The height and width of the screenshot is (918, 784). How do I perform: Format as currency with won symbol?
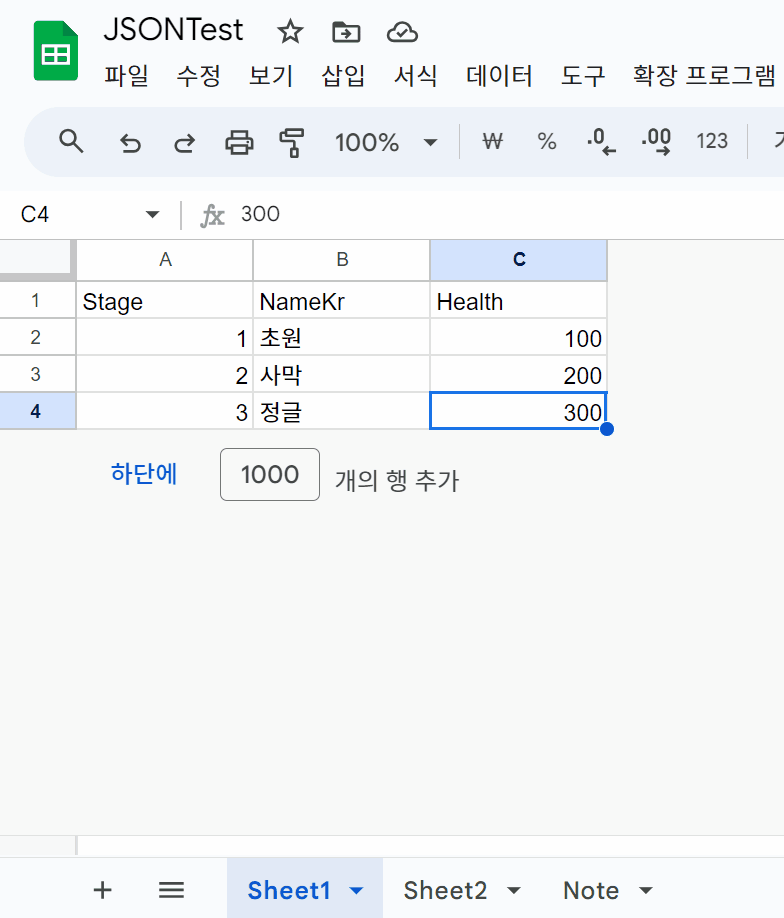pos(492,141)
